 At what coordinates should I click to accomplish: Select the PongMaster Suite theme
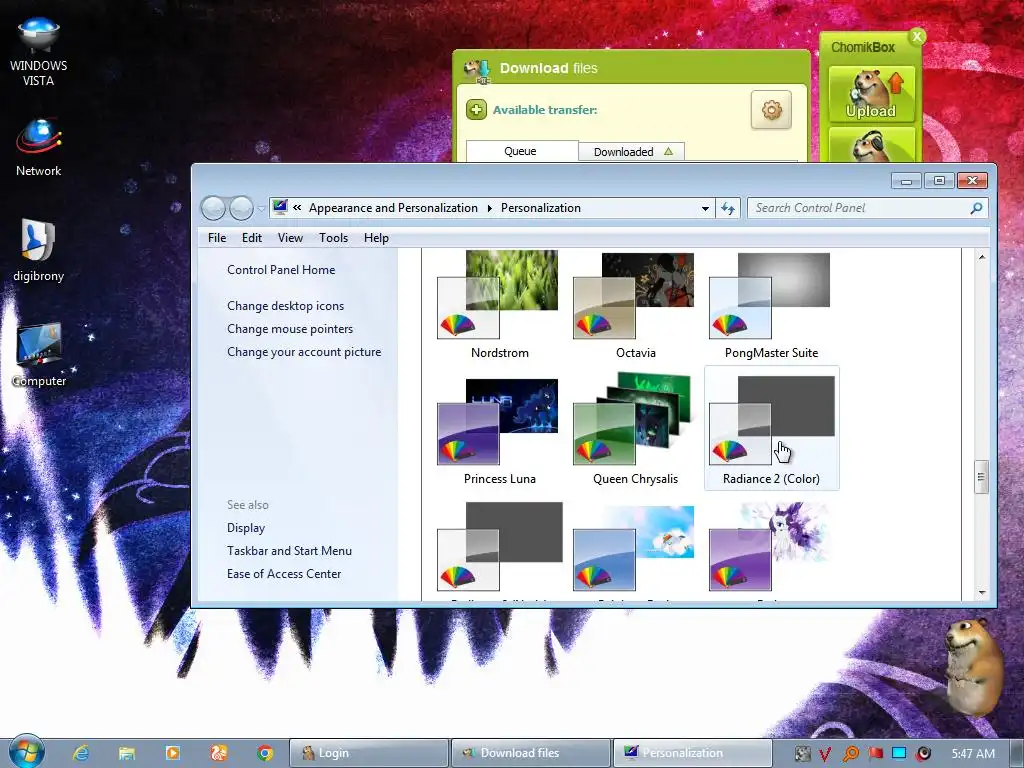point(771,306)
